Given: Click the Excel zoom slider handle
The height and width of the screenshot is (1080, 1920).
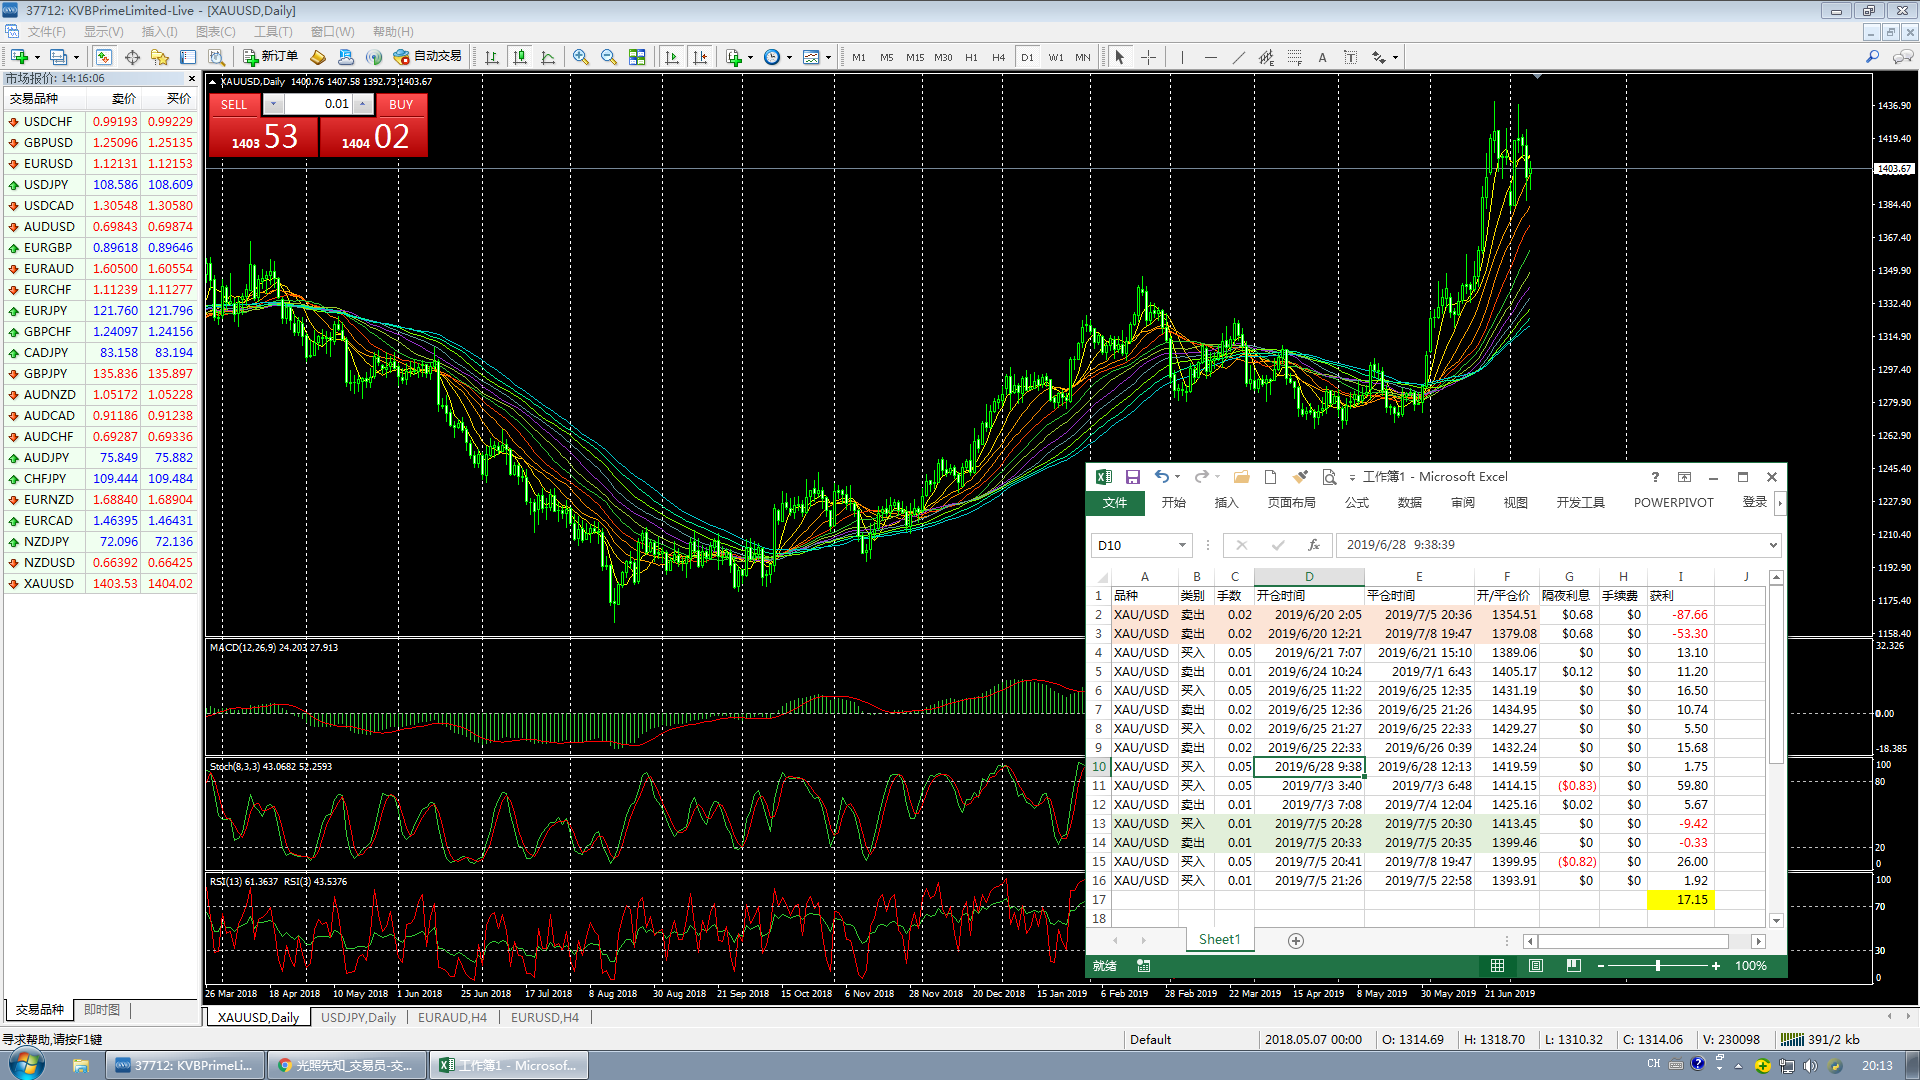Looking at the screenshot, I should pos(1658,966).
